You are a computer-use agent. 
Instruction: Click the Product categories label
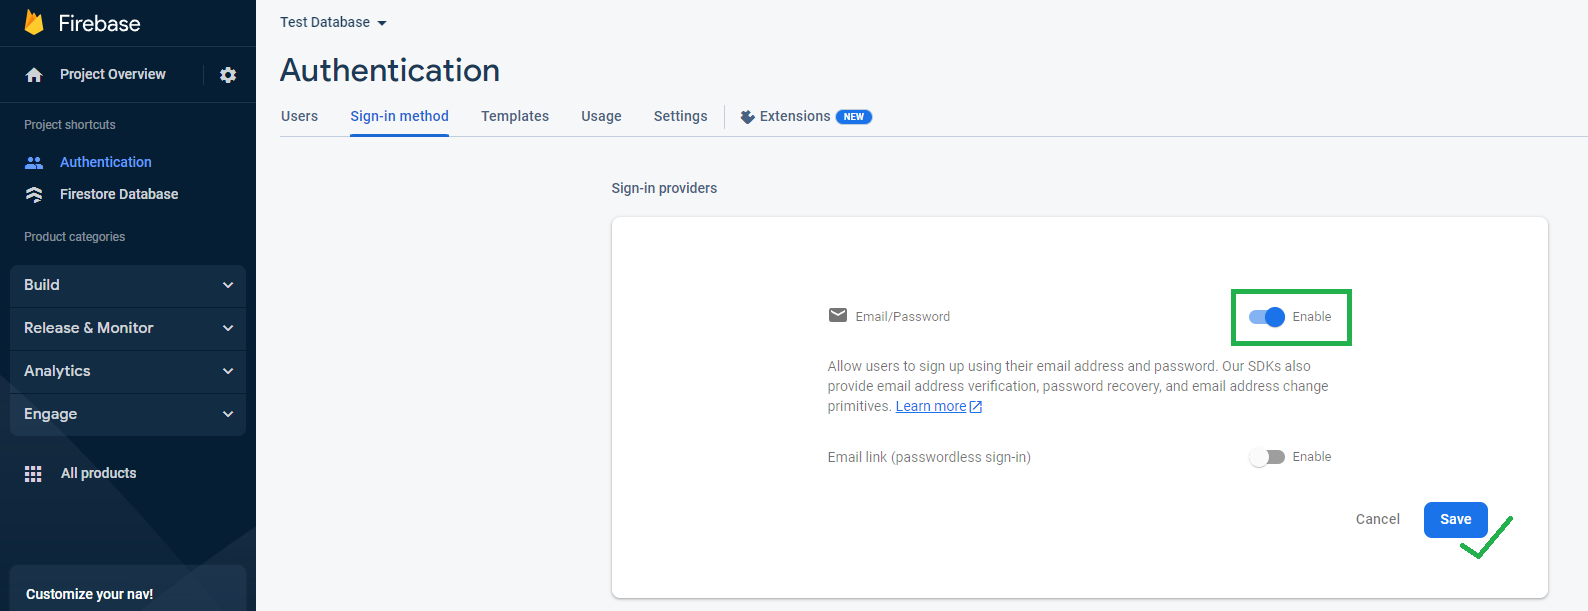pyautogui.click(x=75, y=237)
